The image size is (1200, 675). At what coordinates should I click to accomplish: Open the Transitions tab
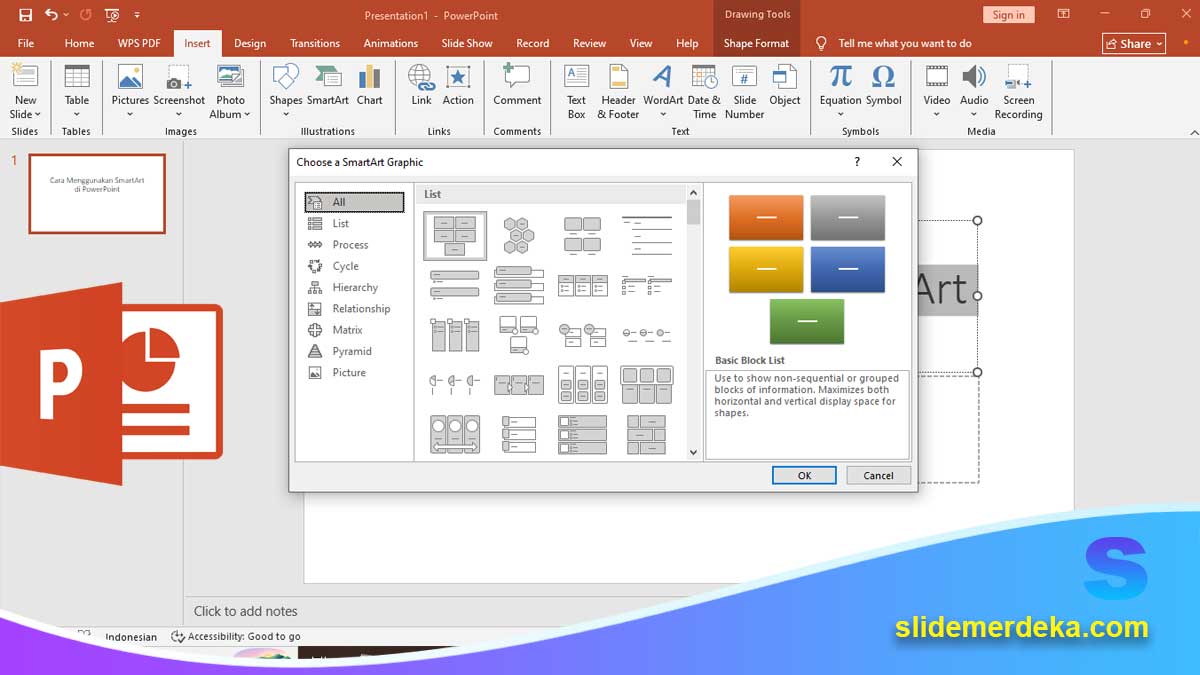(315, 43)
